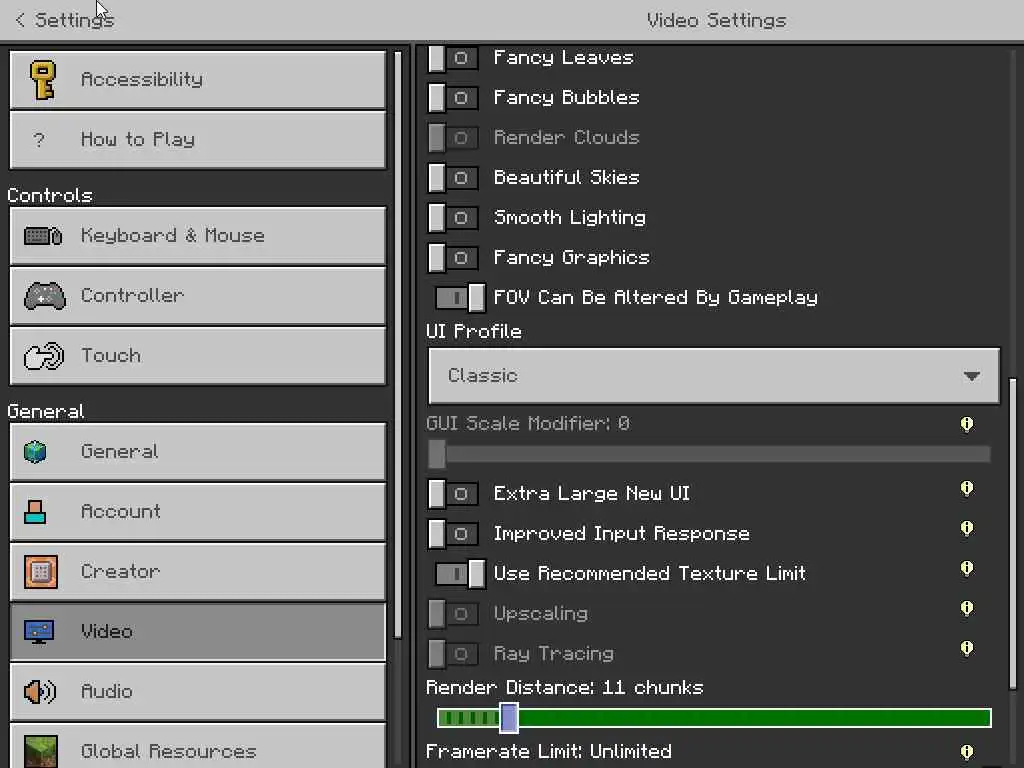
Task: Click the hand Touch icon
Action: click(x=44, y=356)
